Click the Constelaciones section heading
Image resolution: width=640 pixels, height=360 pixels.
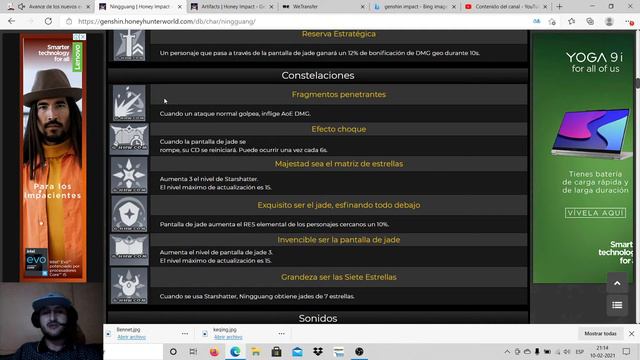(x=318, y=76)
